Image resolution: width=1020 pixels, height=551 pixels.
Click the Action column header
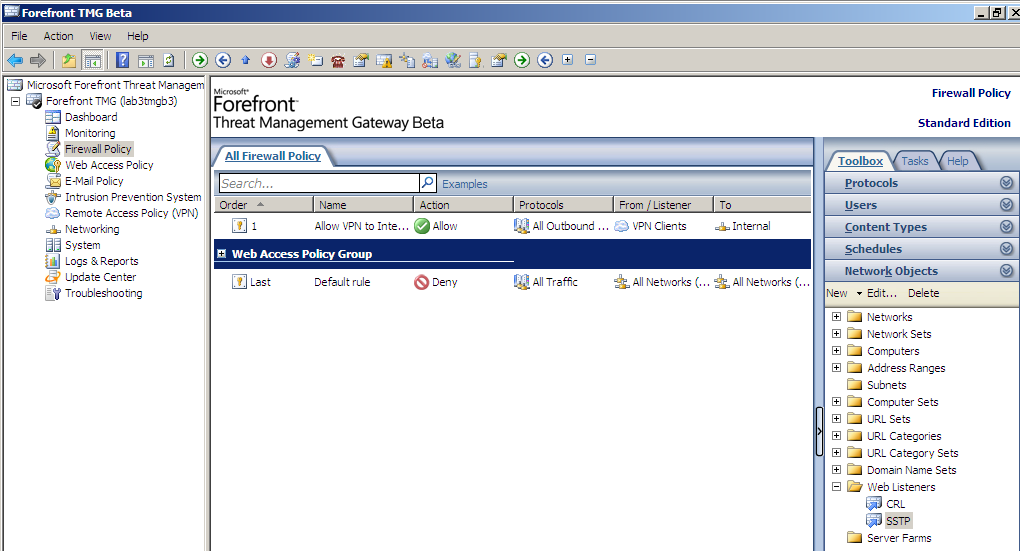[x=463, y=205]
